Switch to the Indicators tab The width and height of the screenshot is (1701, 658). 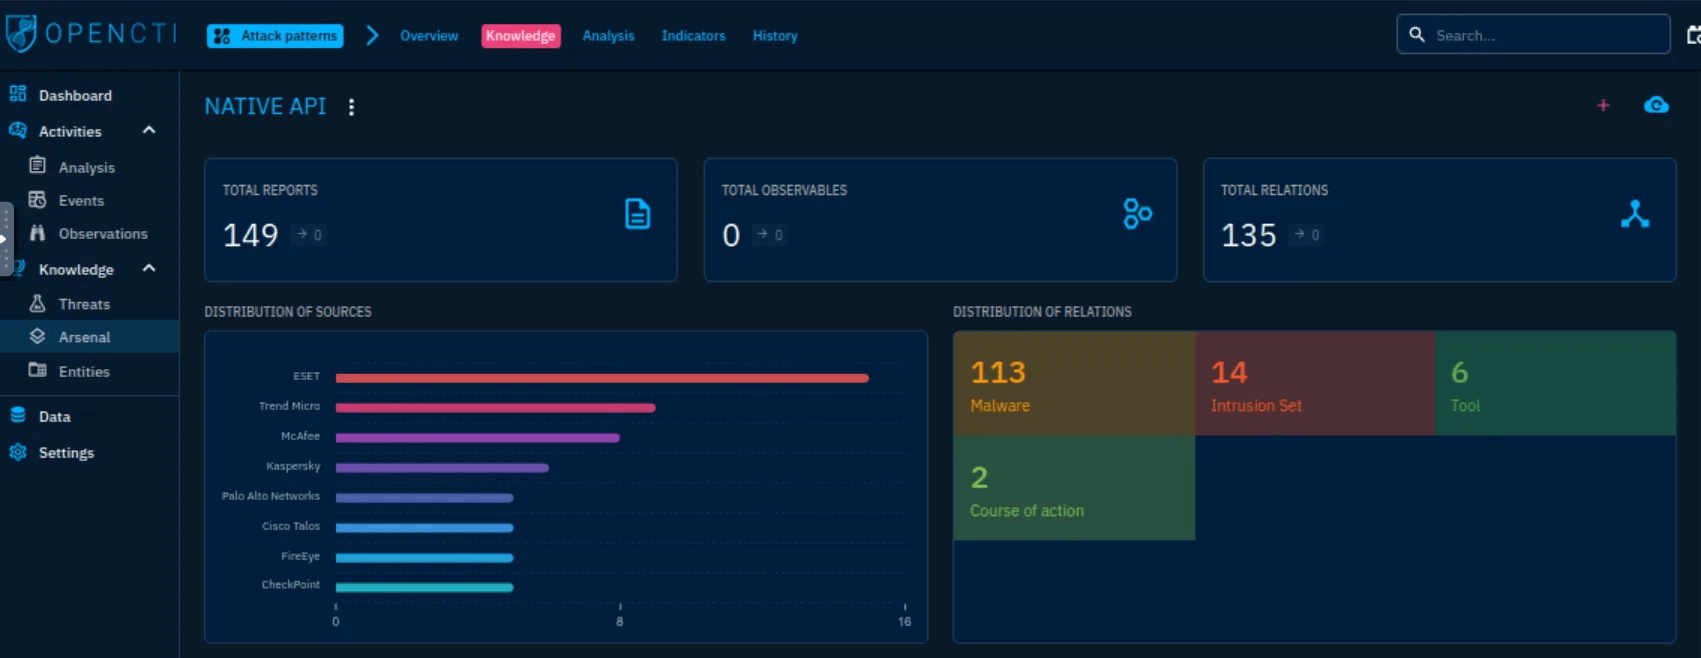tap(693, 36)
